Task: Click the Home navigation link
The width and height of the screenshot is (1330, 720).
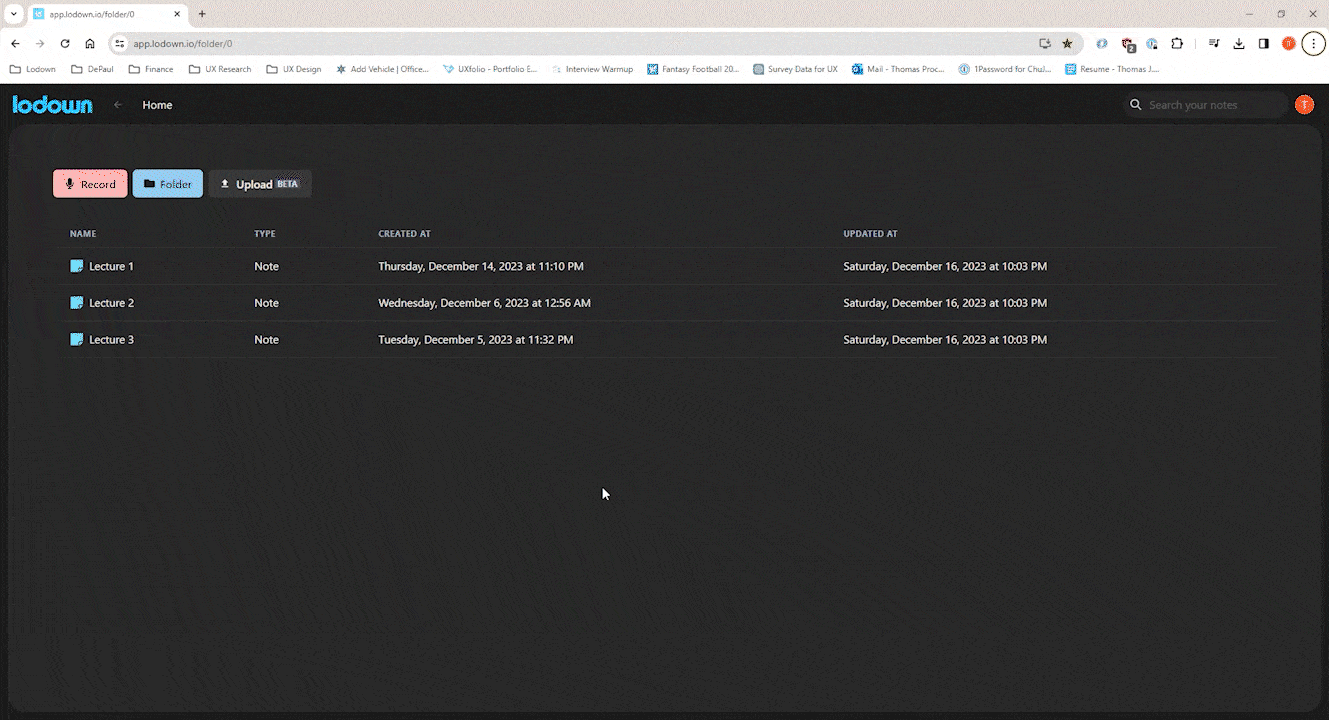Action: pyautogui.click(x=157, y=104)
